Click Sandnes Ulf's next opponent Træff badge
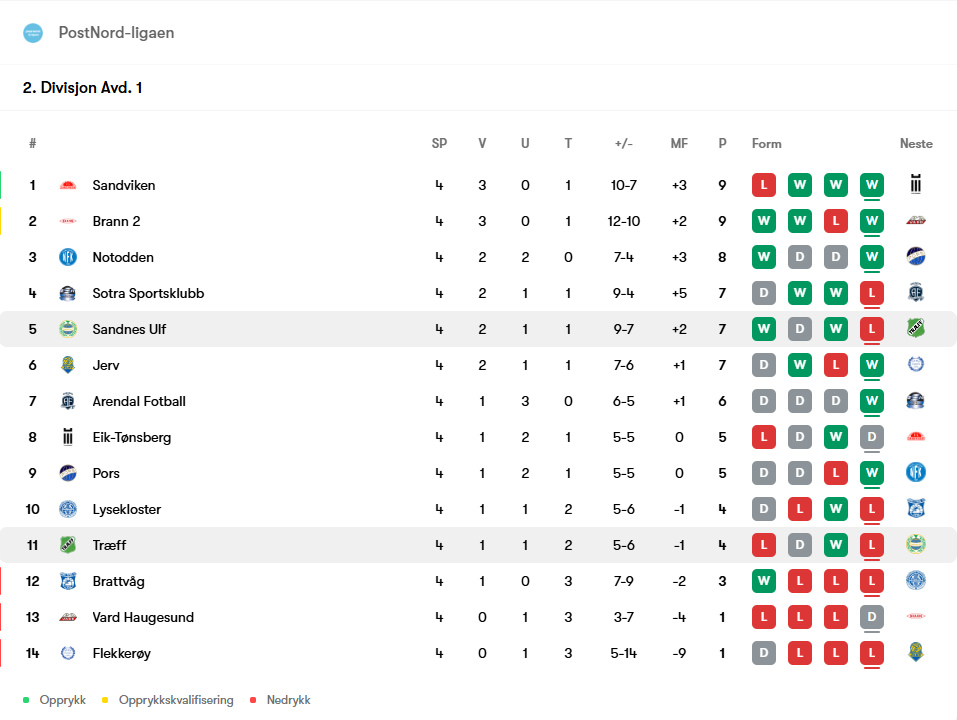The width and height of the screenshot is (957, 720). coord(915,328)
